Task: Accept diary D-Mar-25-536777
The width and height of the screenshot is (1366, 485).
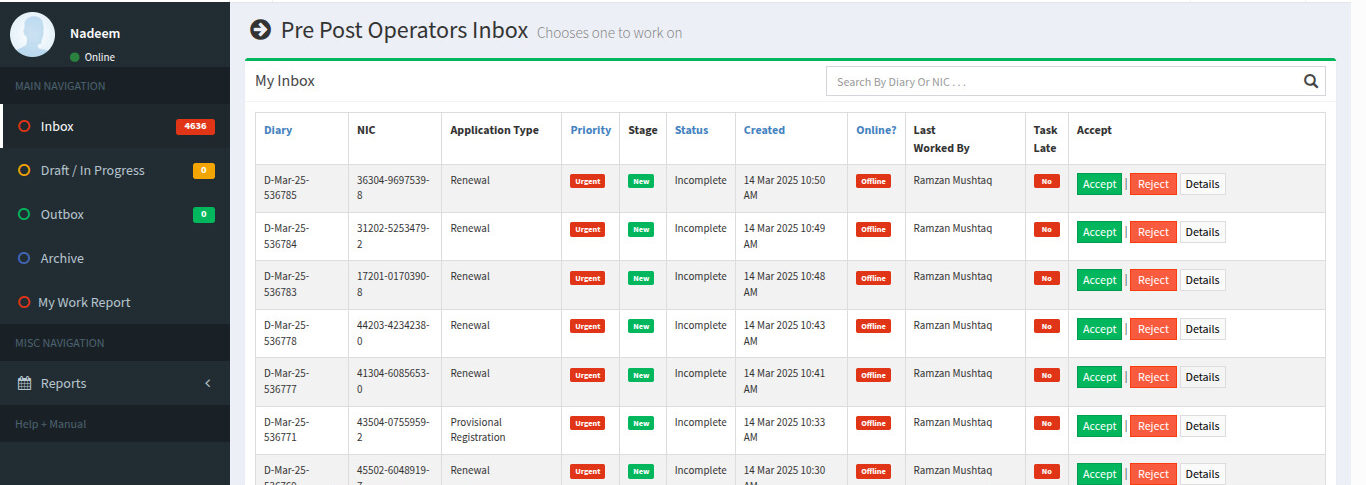Action: click(x=1099, y=377)
